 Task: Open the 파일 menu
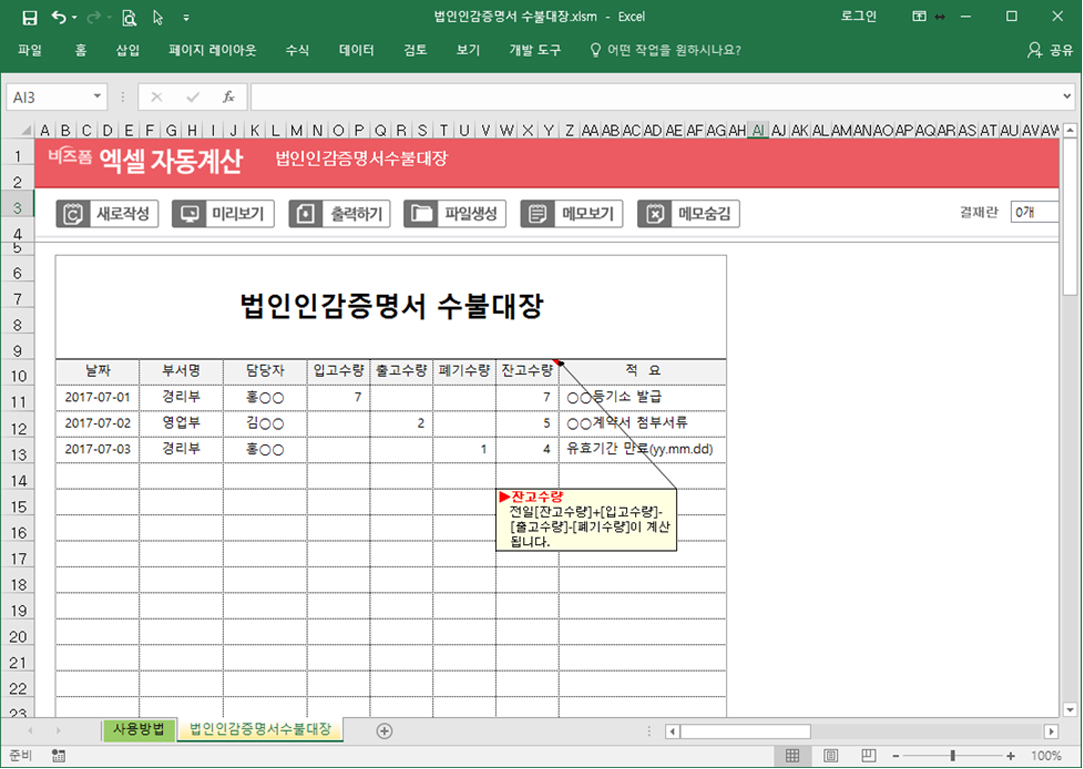(30, 50)
